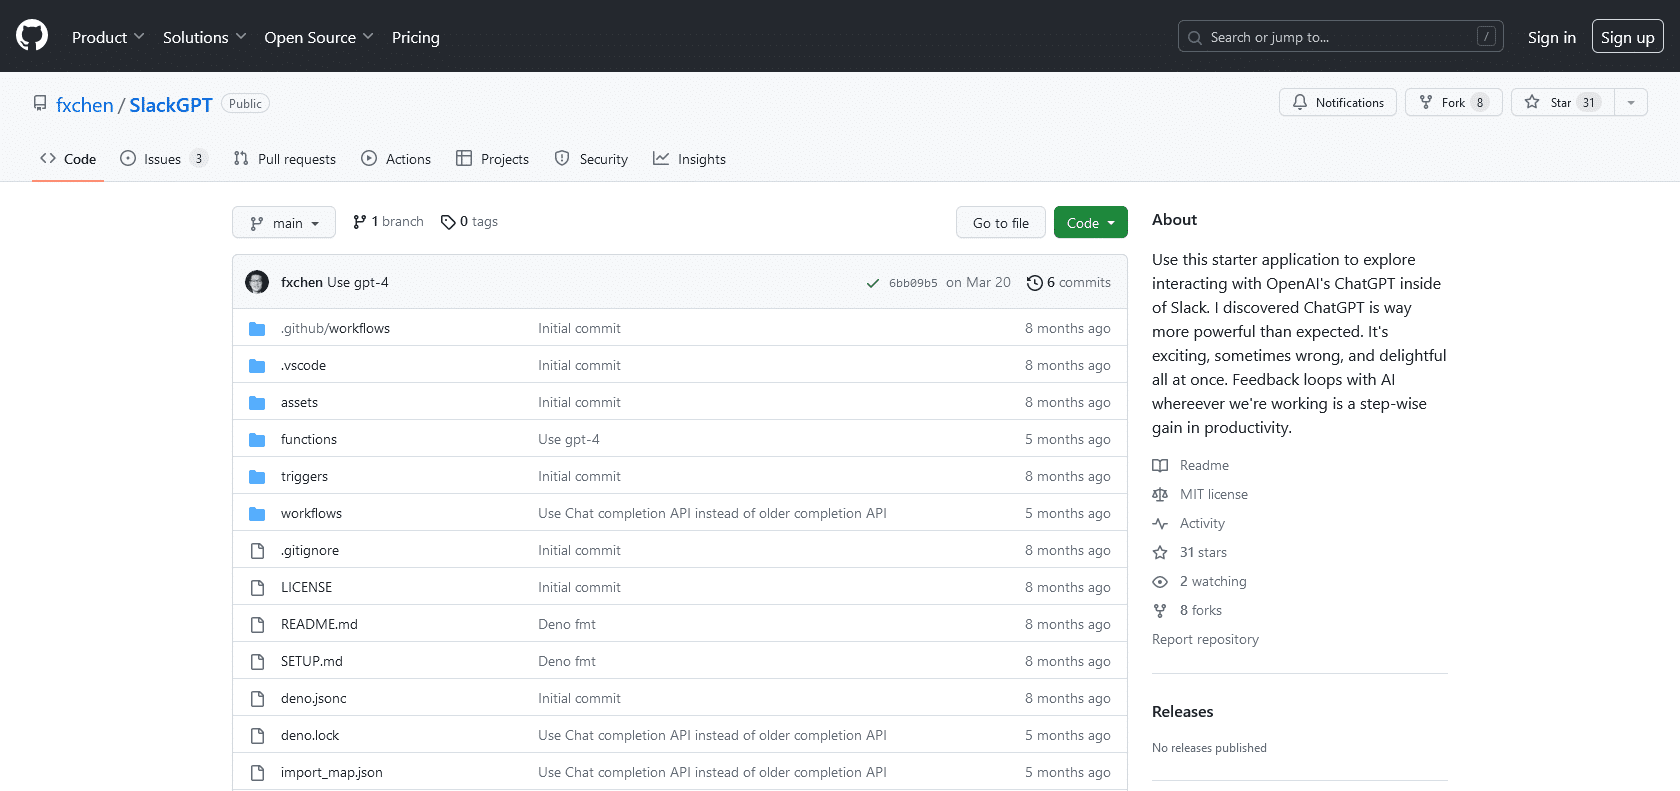This screenshot has width=1680, height=791.
Task: Switch to the Actions tab
Action: [396, 159]
